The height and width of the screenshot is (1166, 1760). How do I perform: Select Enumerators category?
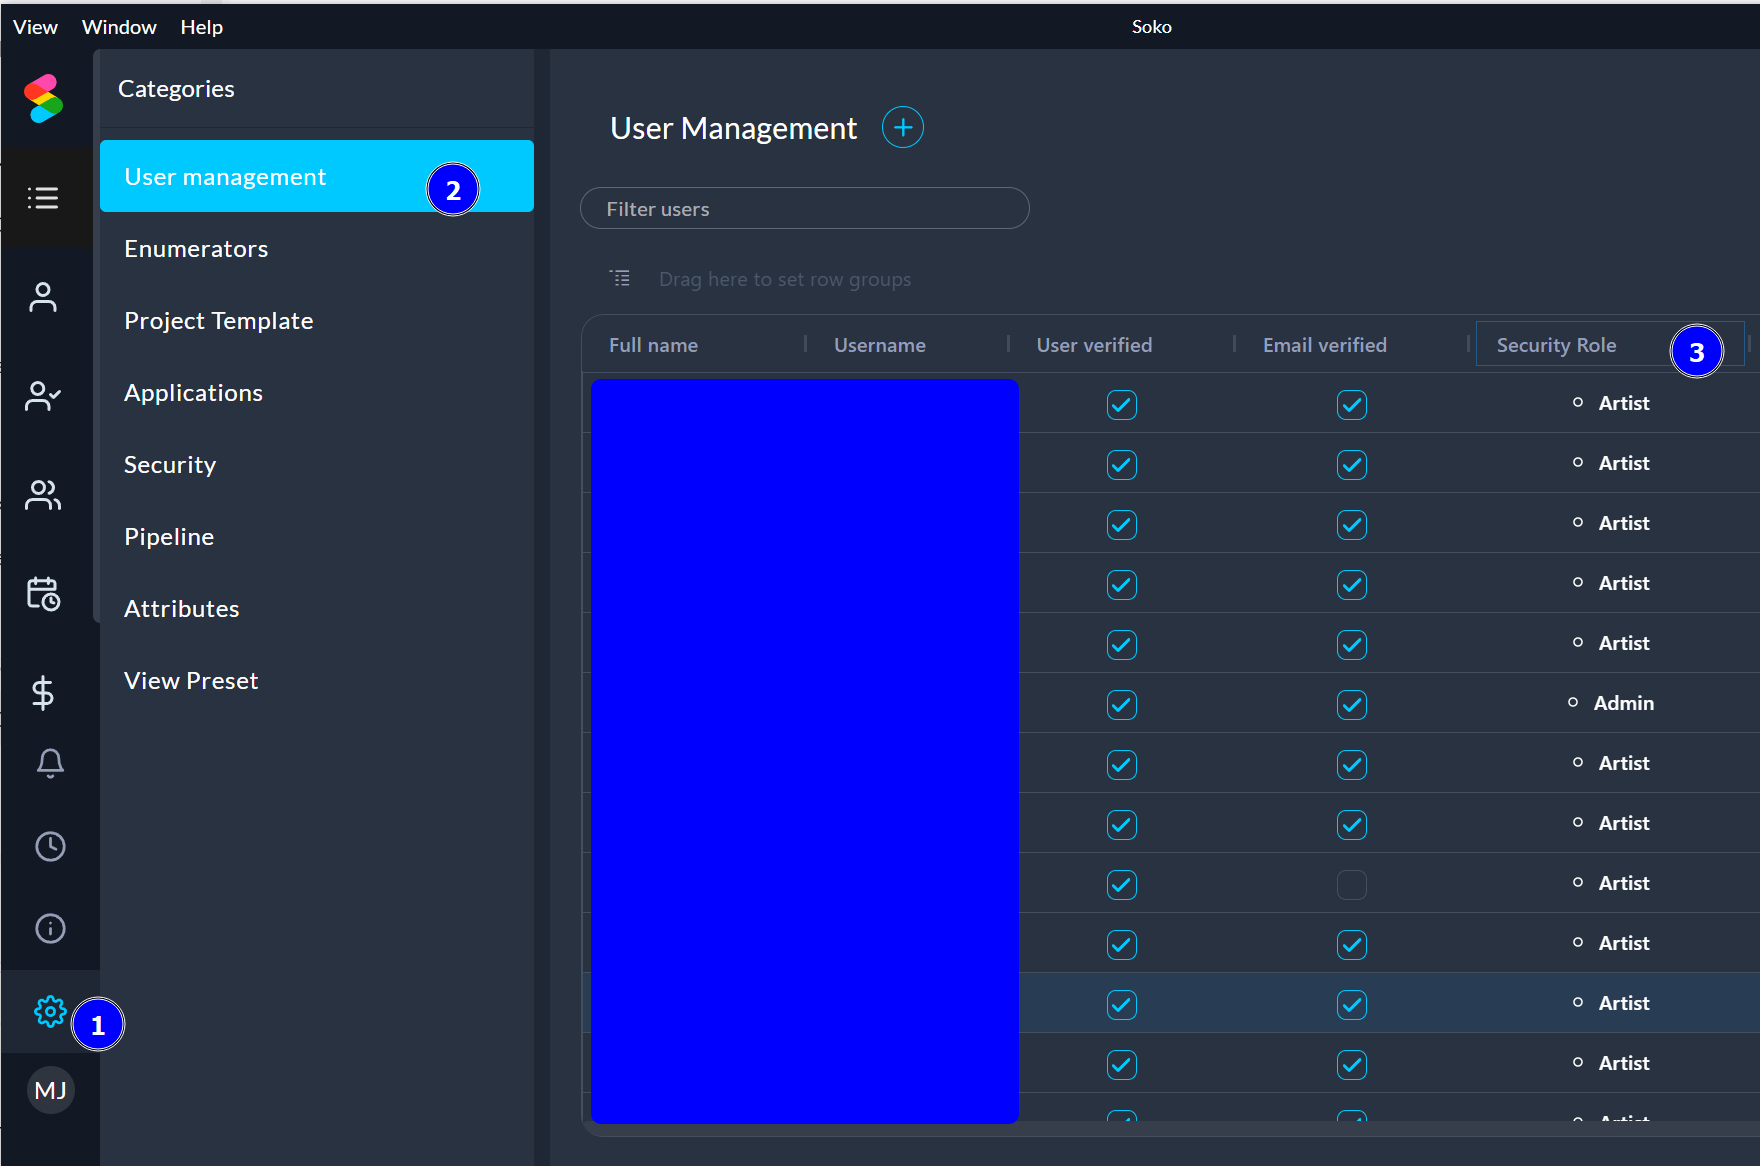196,249
